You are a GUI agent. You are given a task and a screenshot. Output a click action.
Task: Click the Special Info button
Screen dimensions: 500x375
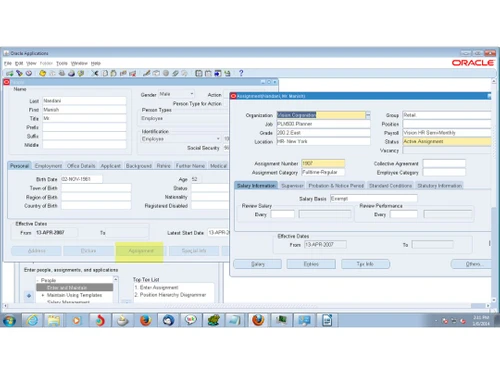pos(194,251)
